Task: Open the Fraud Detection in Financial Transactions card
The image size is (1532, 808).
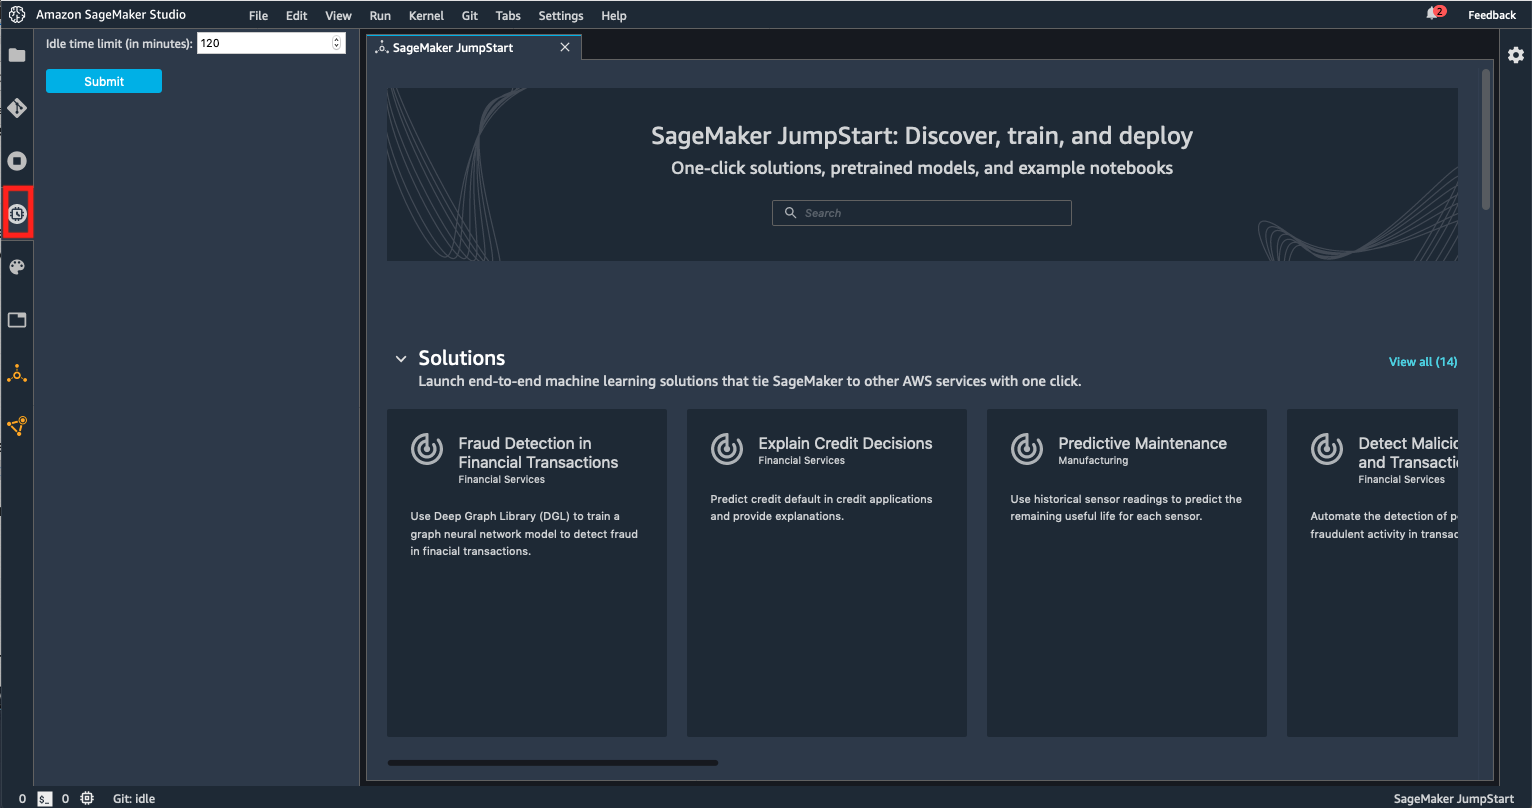Action: pos(527,573)
